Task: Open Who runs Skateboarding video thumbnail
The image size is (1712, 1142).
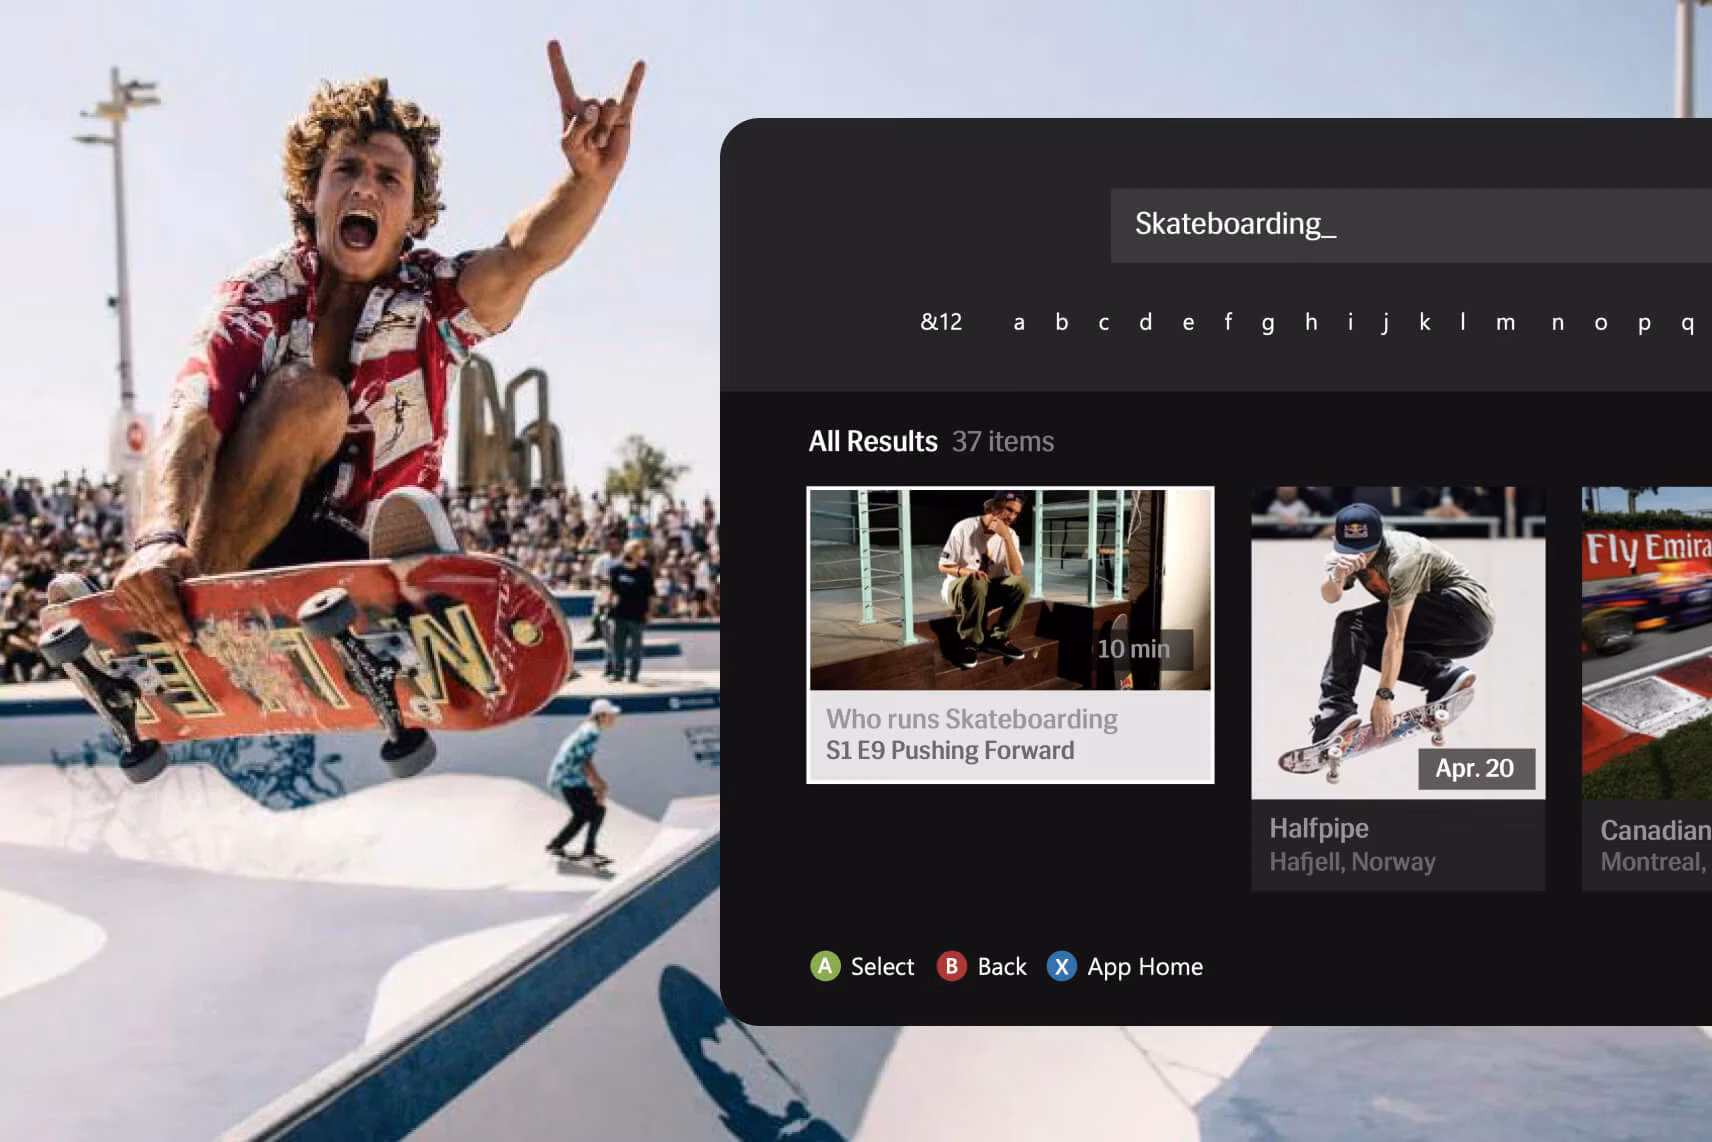Action: (1010, 590)
